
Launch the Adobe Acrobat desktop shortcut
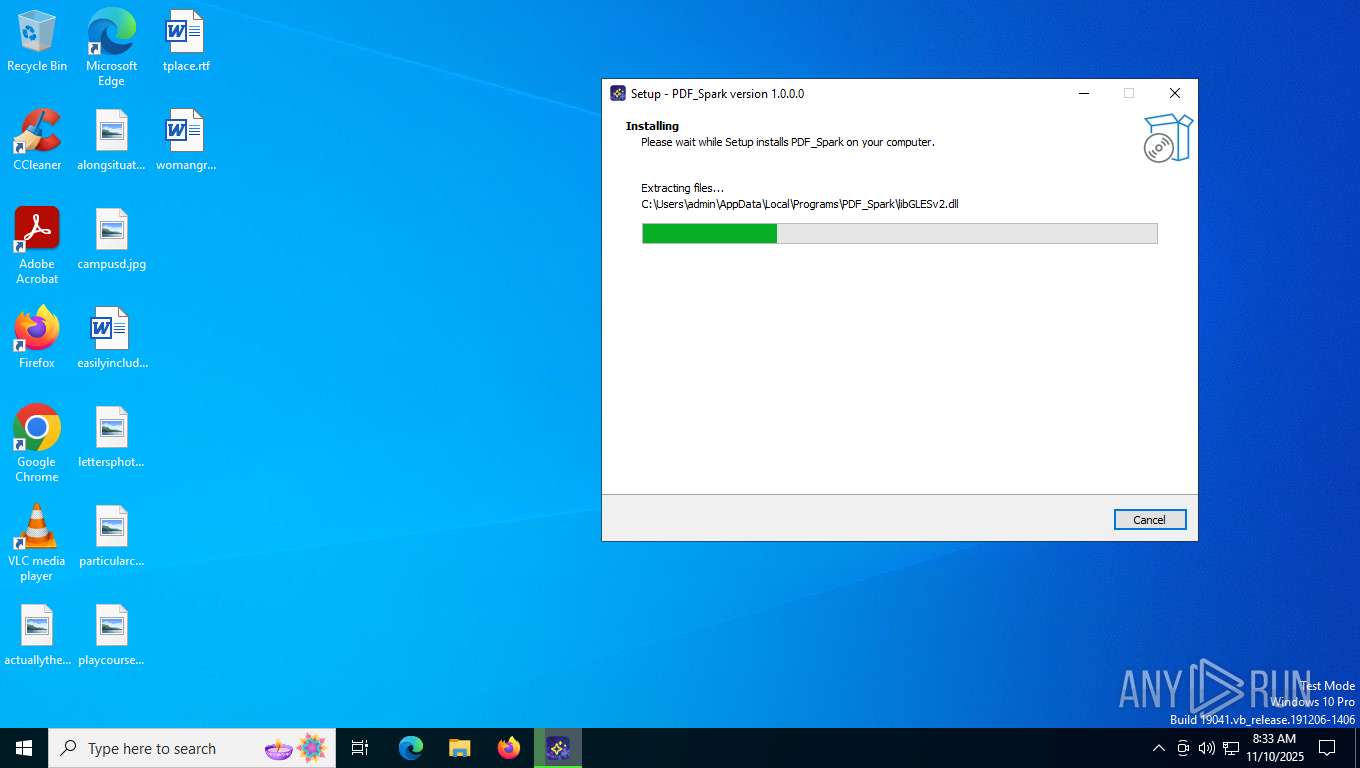coord(37,246)
